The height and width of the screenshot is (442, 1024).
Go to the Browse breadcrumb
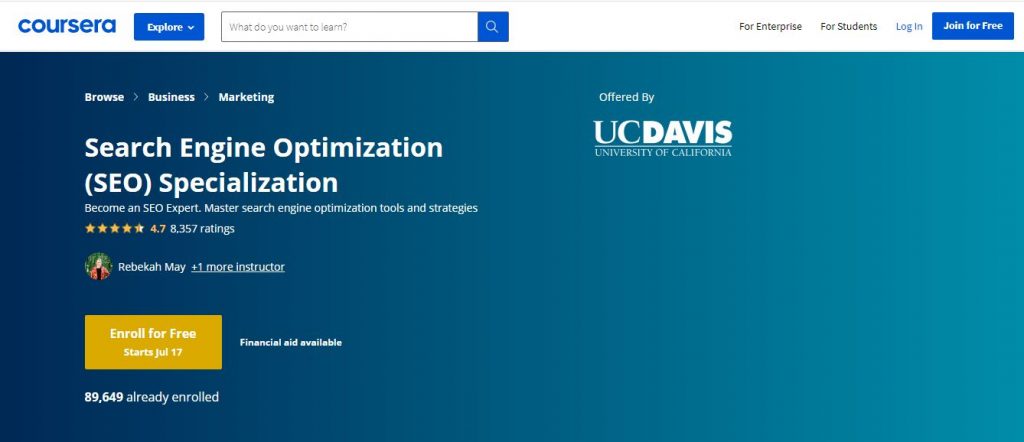pyautogui.click(x=104, y=97)
